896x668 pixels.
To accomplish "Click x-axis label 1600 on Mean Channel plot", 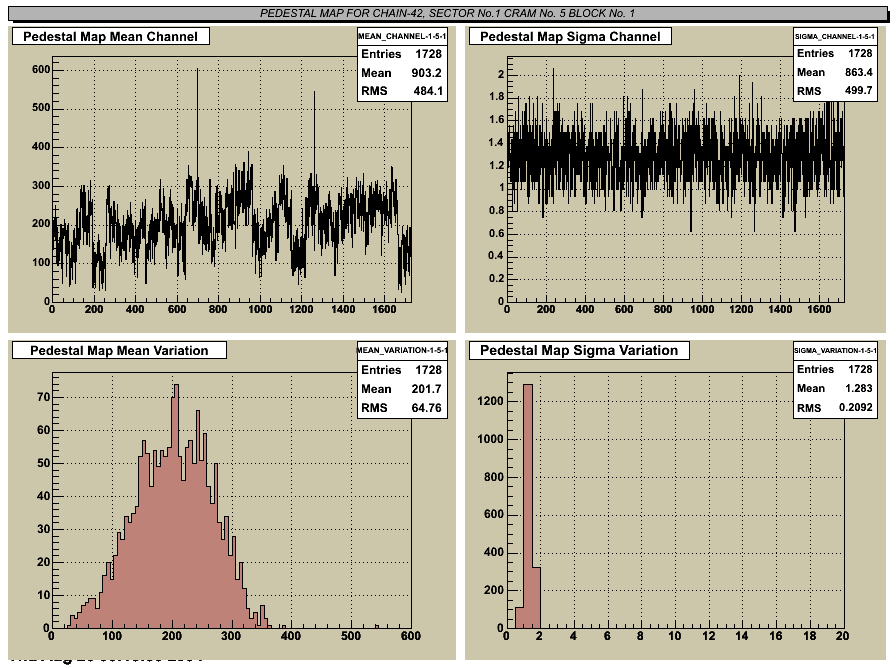I will 384,309.
